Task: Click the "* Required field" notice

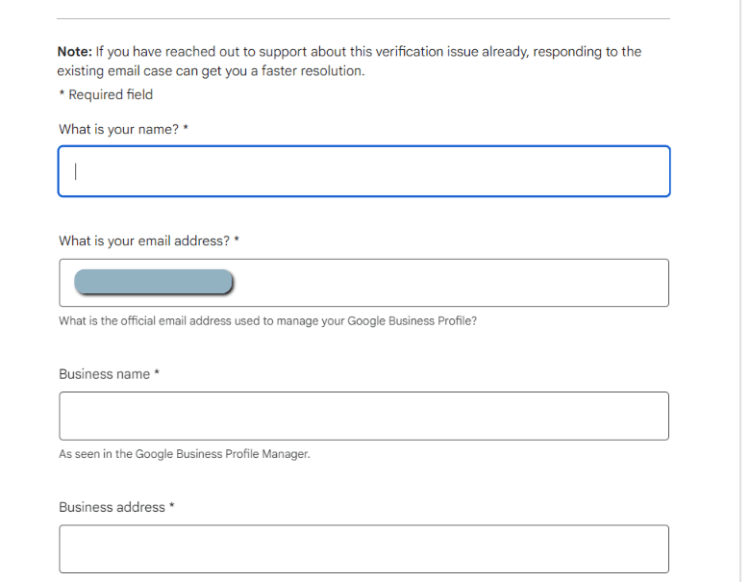Action: coord(106,94)
